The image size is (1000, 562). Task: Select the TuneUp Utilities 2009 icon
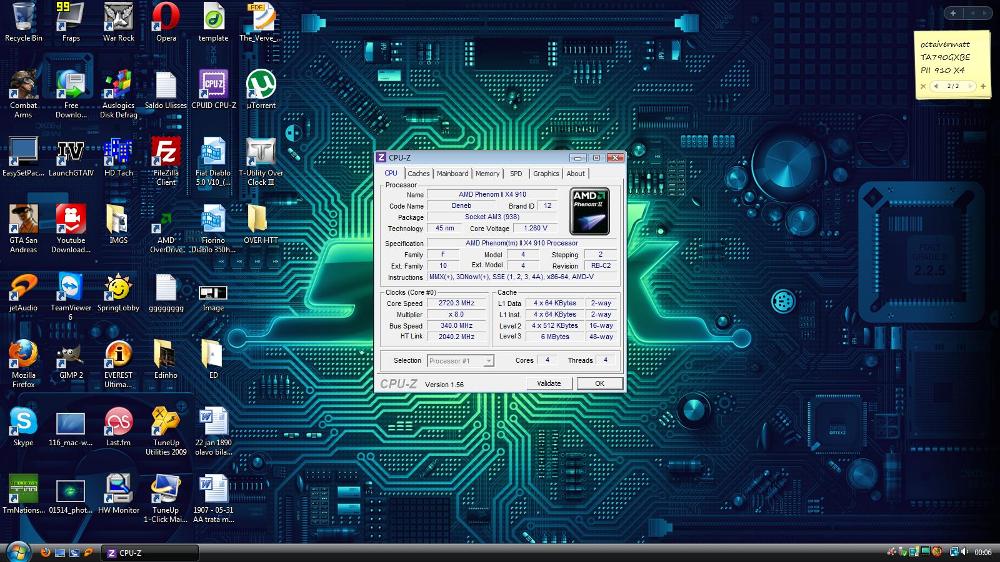(x=166, y=431)
